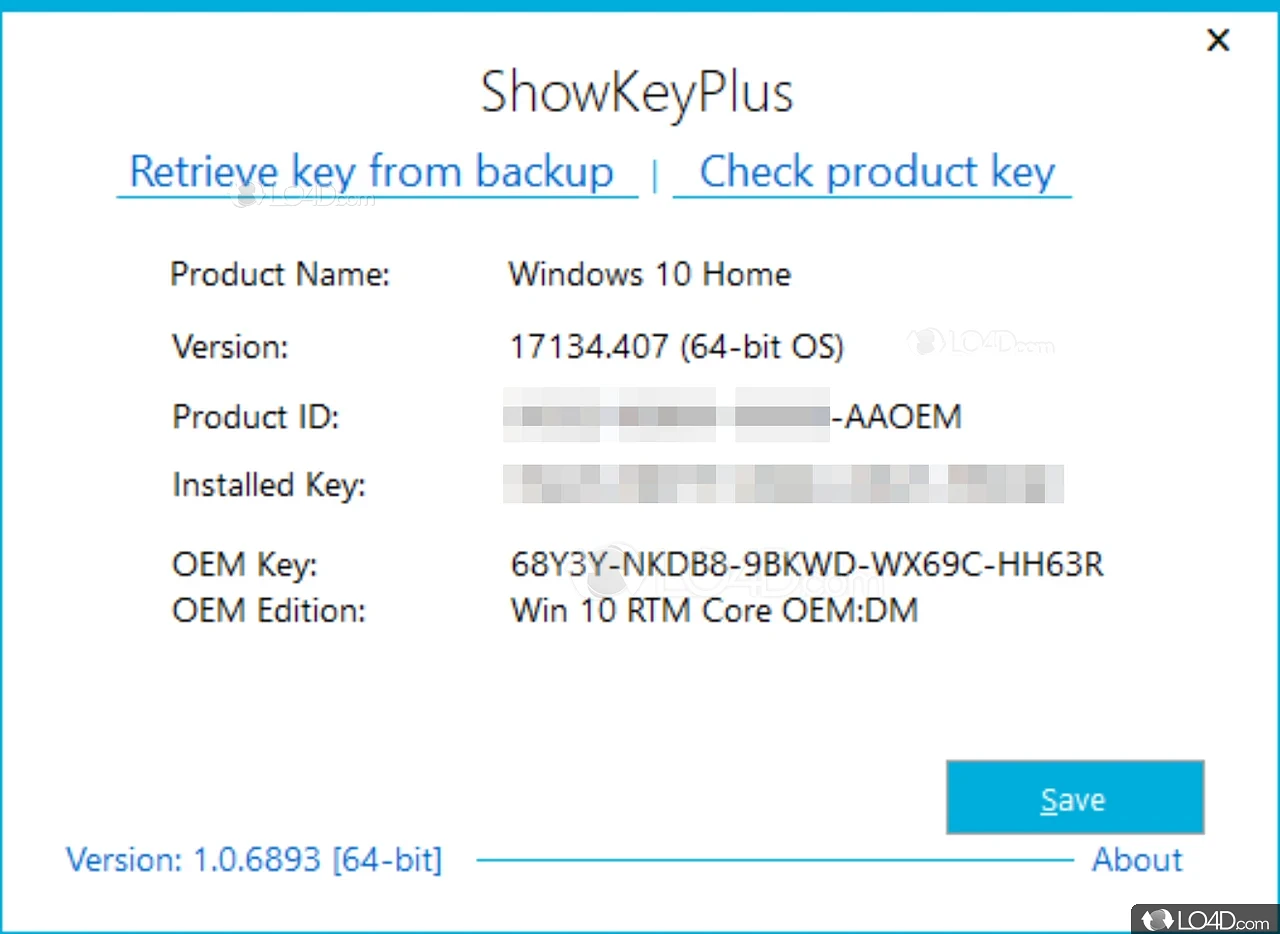1280x934 pixels.
Task: Click the OEM Key label
Action: click(x=244, y=565)
